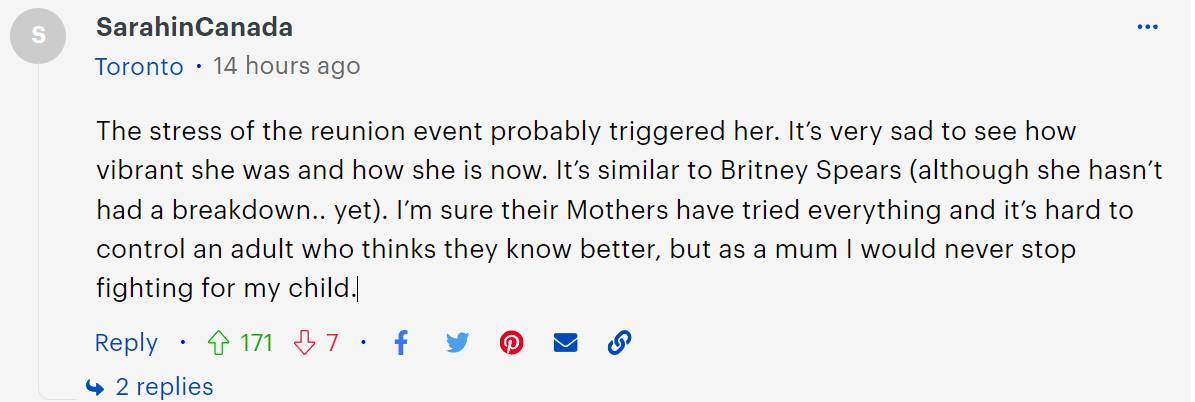Viewport: 1195px width, 402px height.
Task: Click the grey S user avatar
Action: [x=38, y=37]
